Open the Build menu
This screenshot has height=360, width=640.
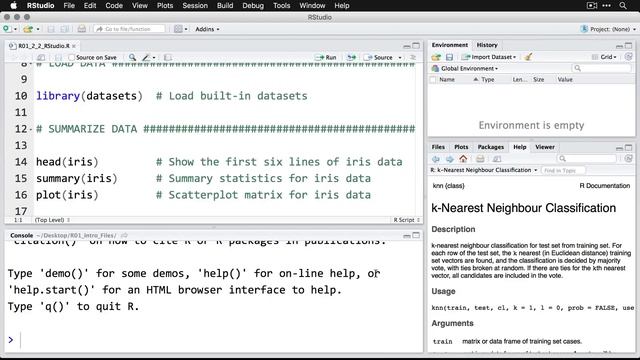(225, 6)
